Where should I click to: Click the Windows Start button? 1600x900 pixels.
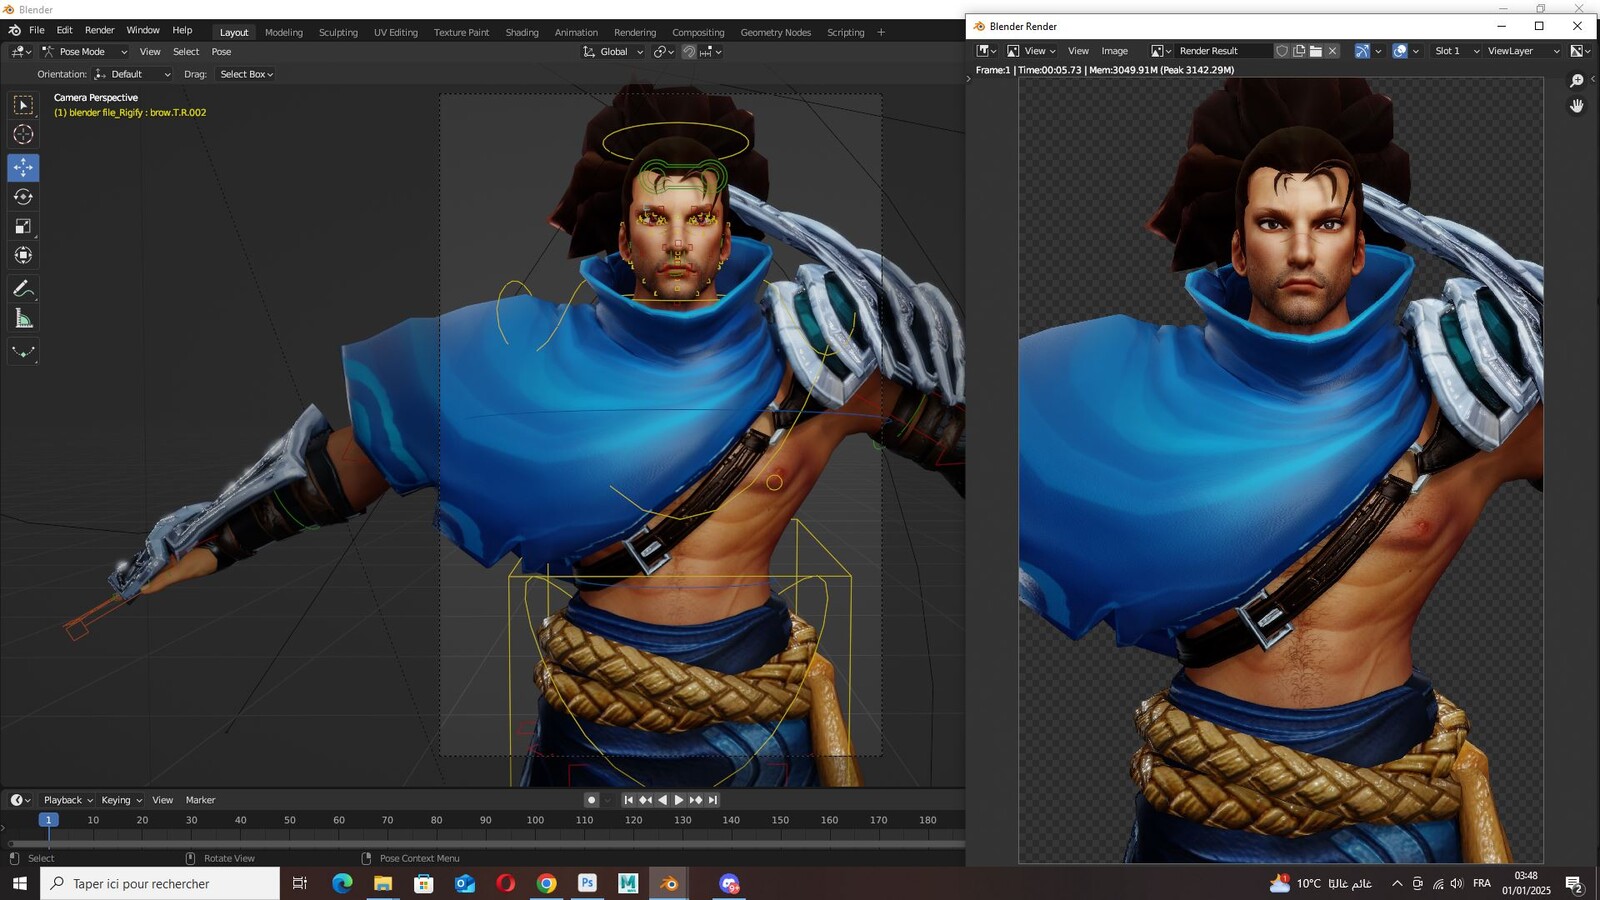19,883
